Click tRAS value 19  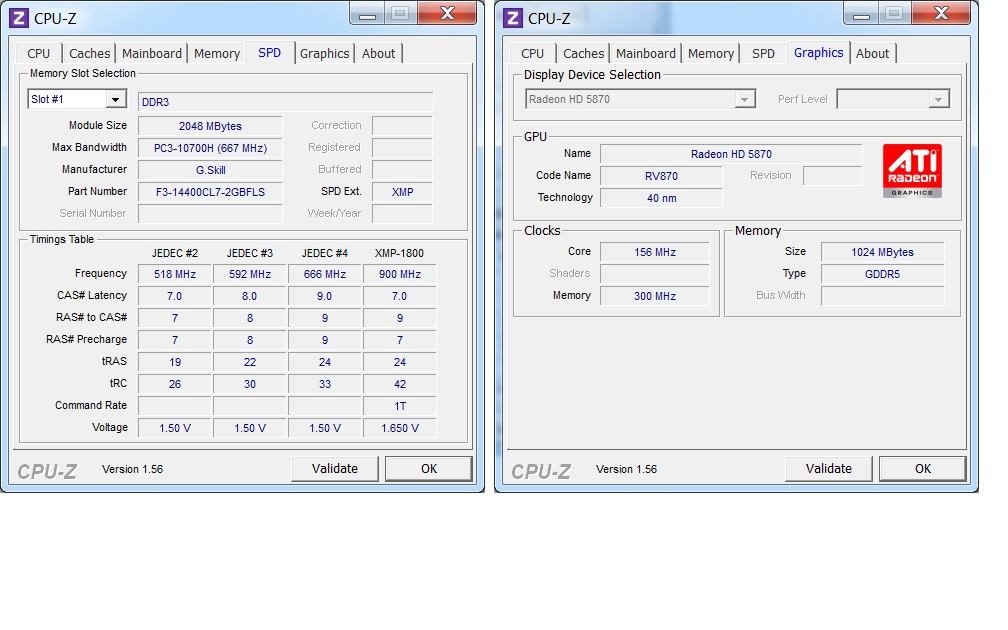coord(175,362)
